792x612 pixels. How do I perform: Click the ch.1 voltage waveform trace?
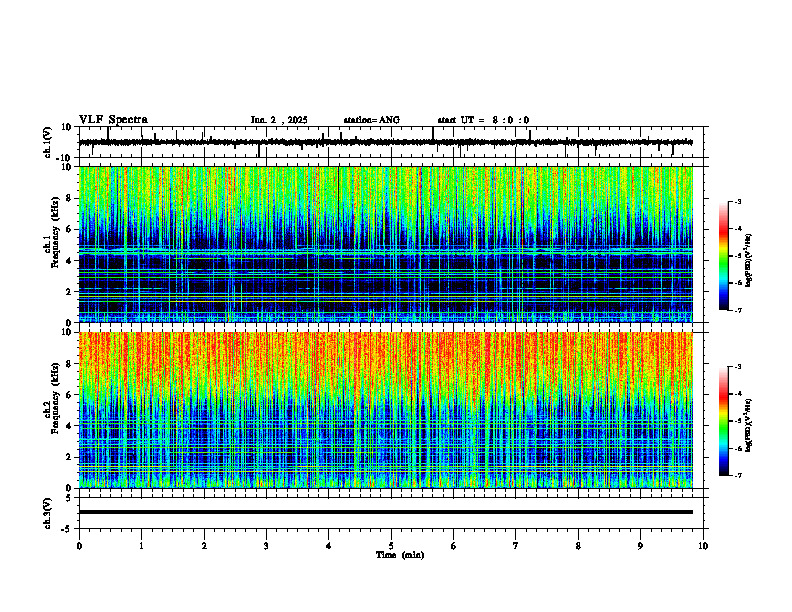coord(385,142)
